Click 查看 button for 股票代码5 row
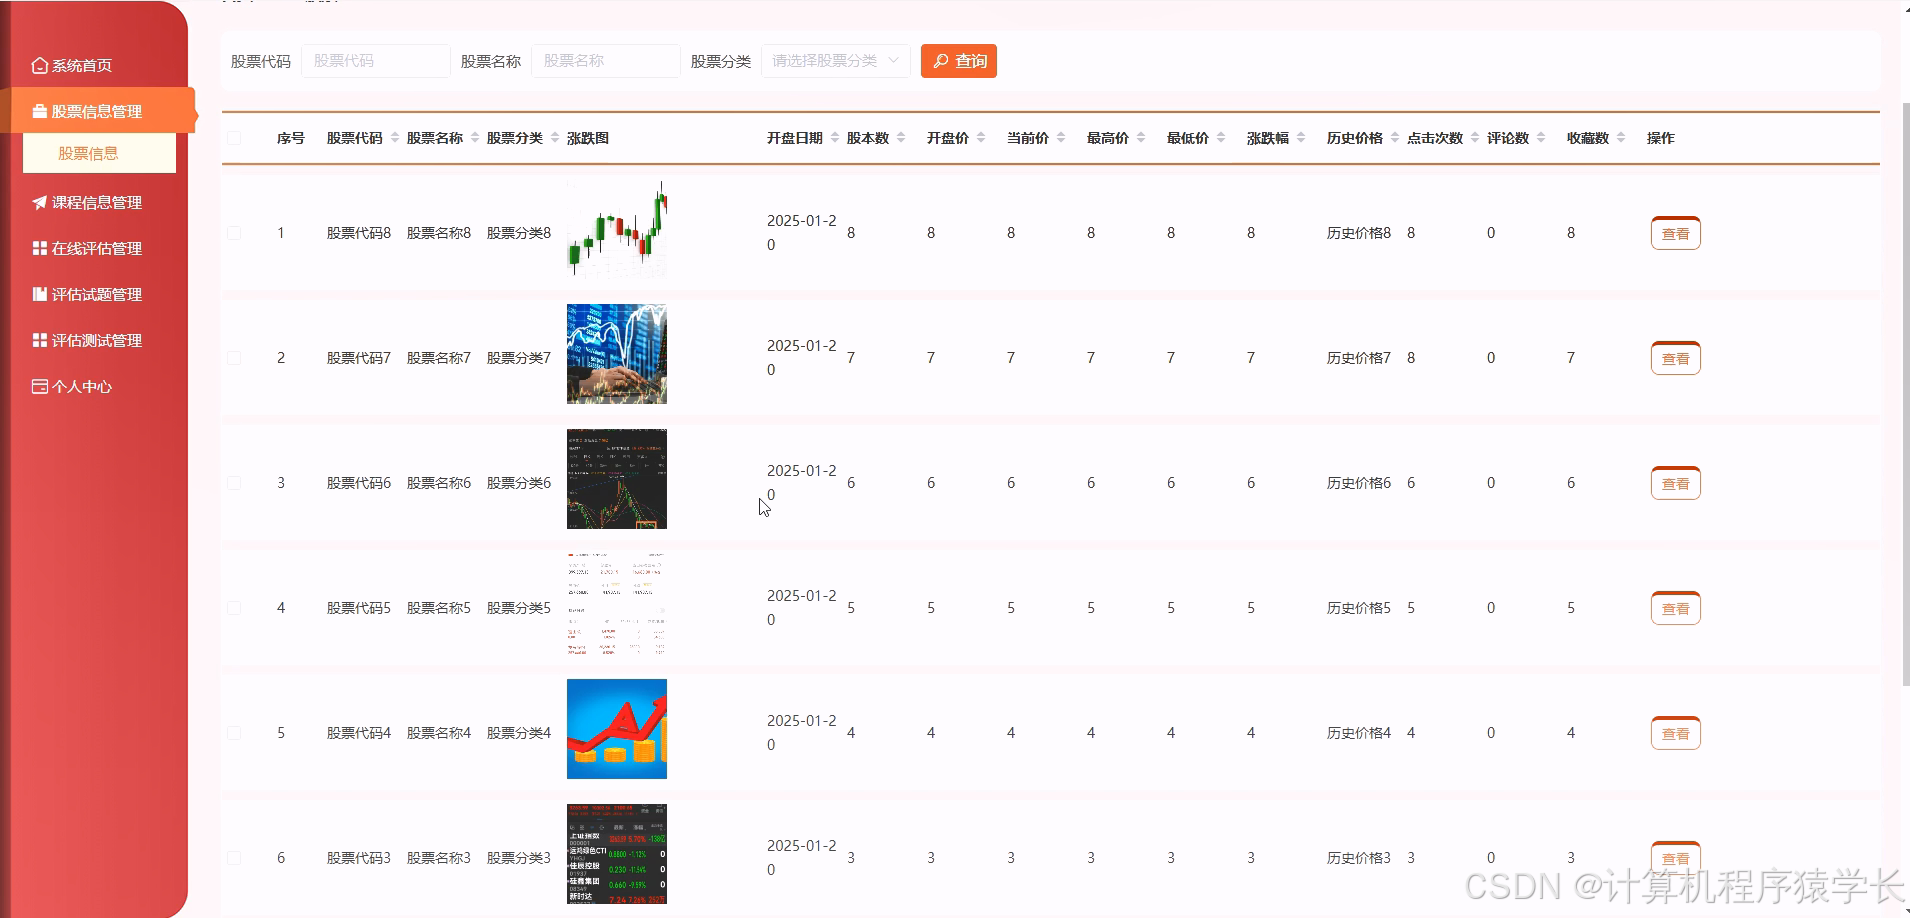Screen dimensions: 1910x918 (1676, 608)
